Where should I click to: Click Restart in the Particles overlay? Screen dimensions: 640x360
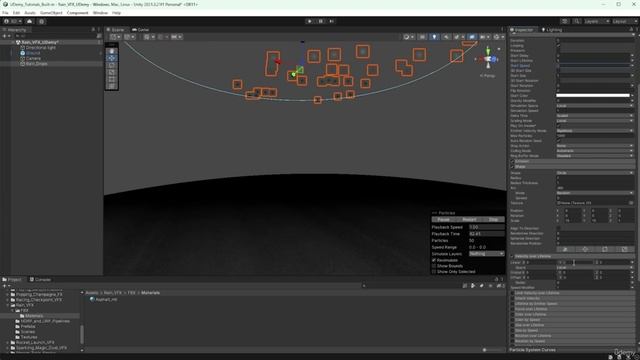pos(469,220)
